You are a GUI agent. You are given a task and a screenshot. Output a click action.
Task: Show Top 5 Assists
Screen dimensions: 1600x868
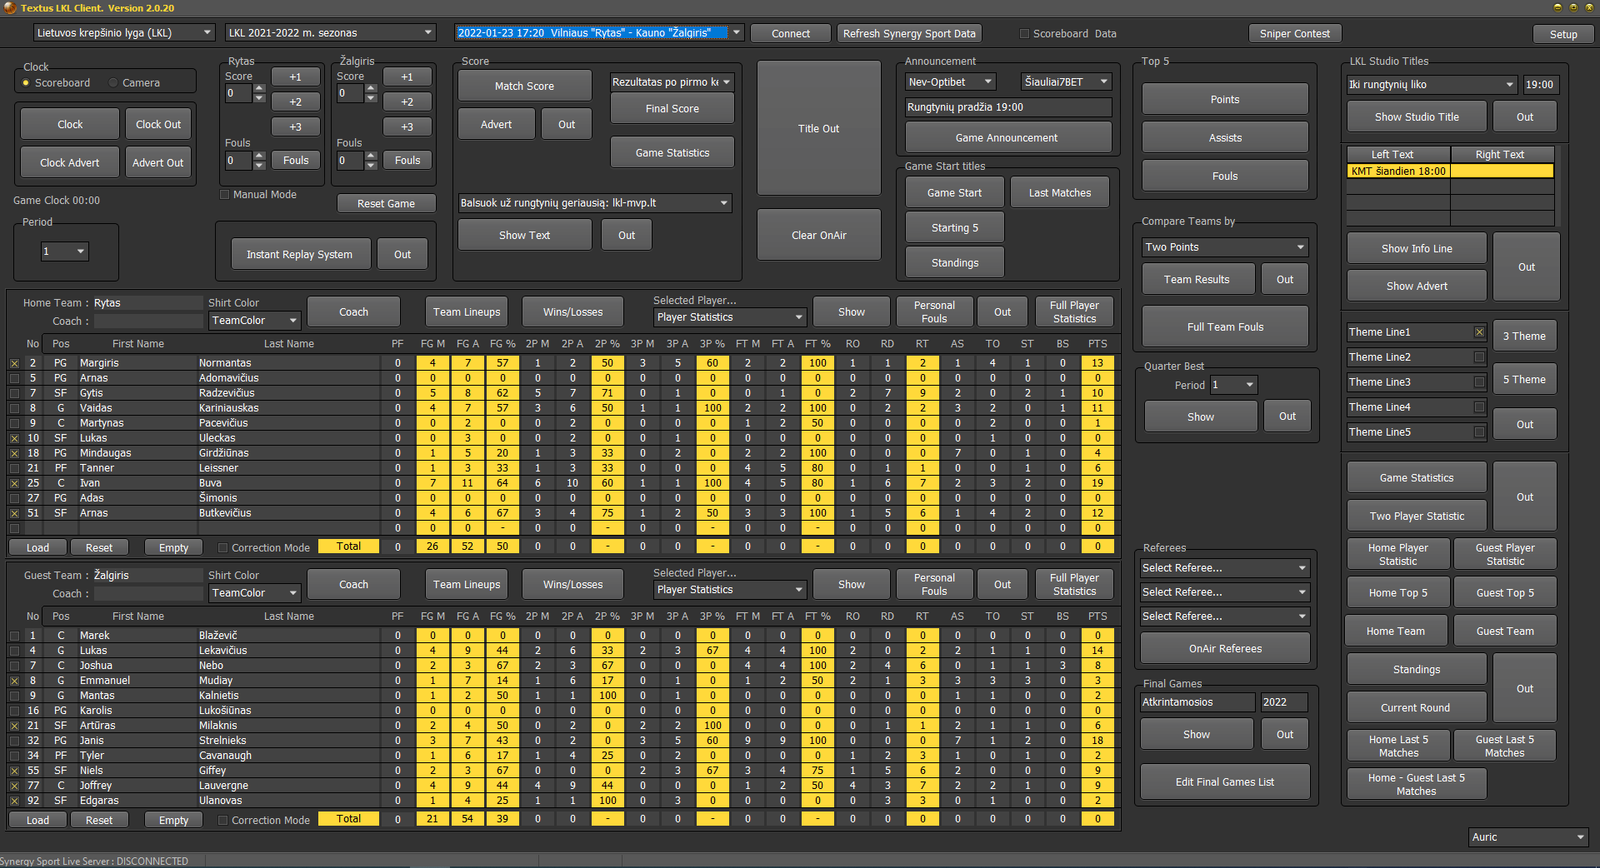(1225, 138)
